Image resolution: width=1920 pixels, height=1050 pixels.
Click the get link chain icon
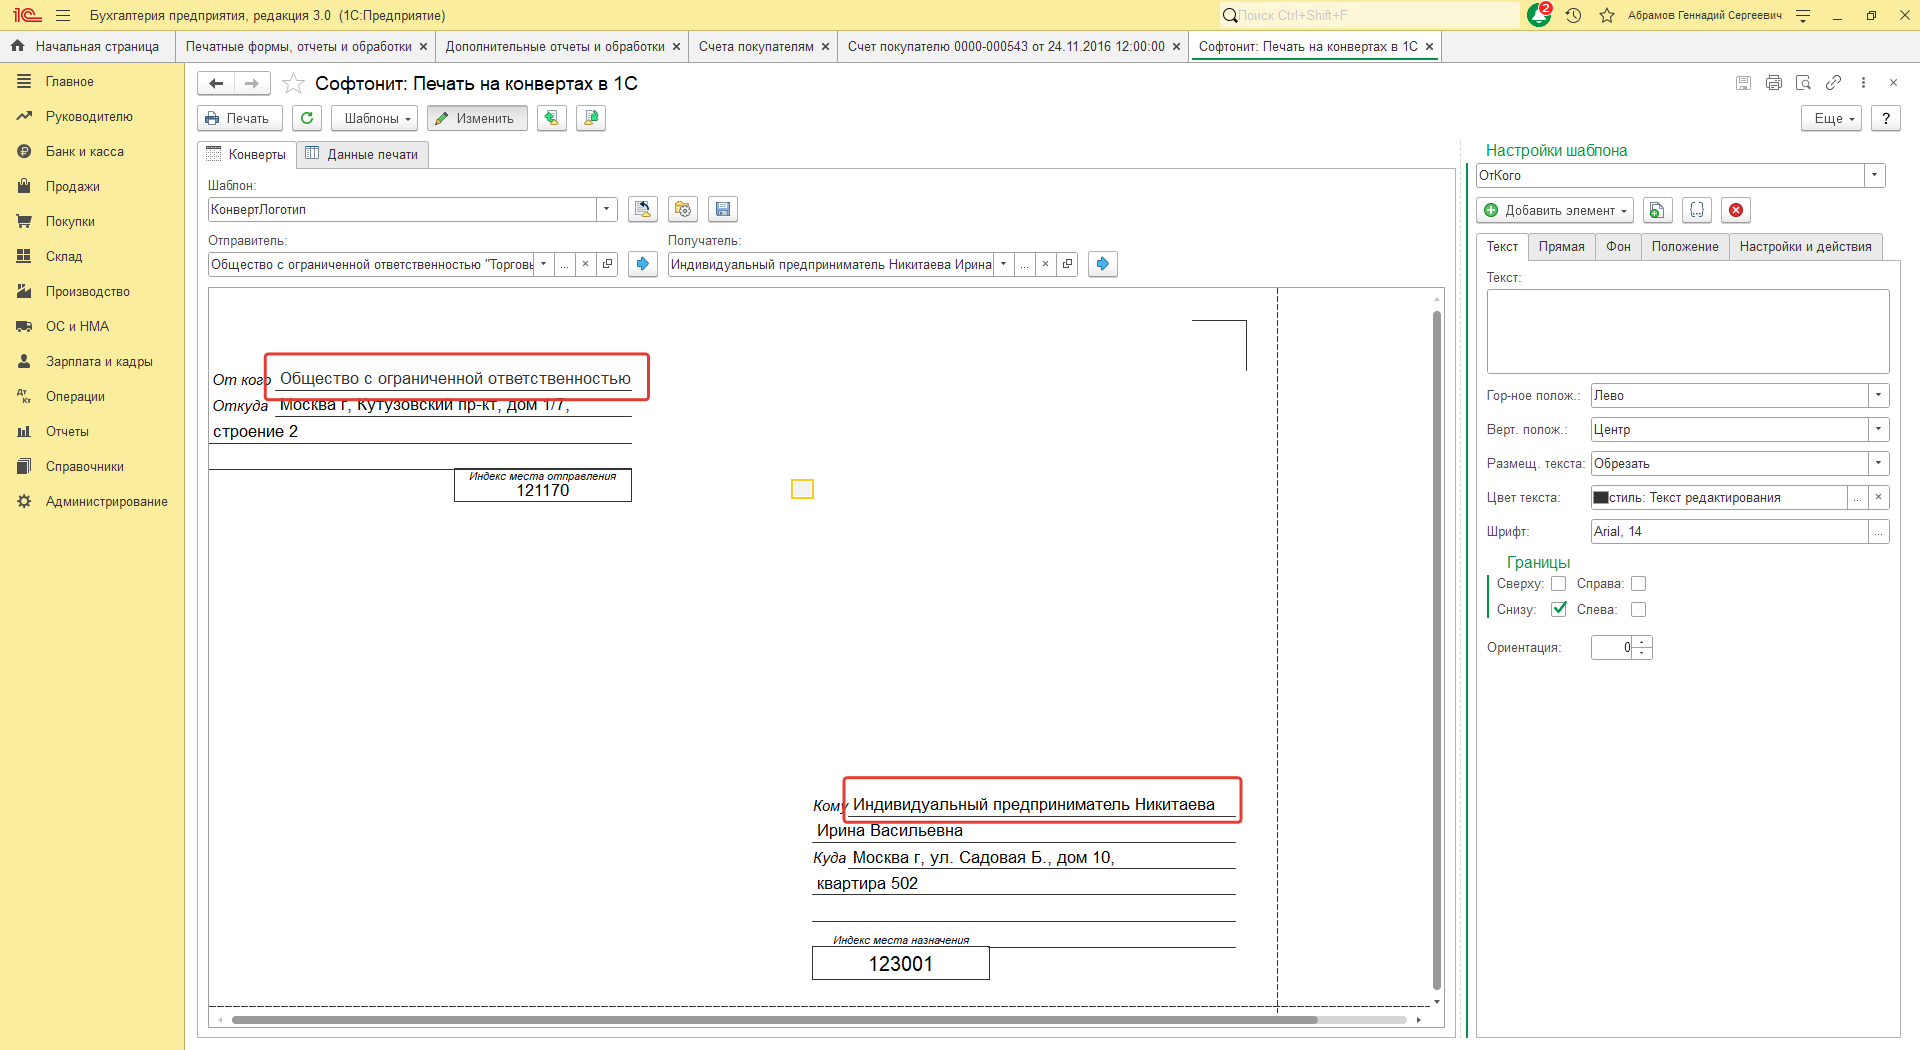click(x=1833, y=83)
